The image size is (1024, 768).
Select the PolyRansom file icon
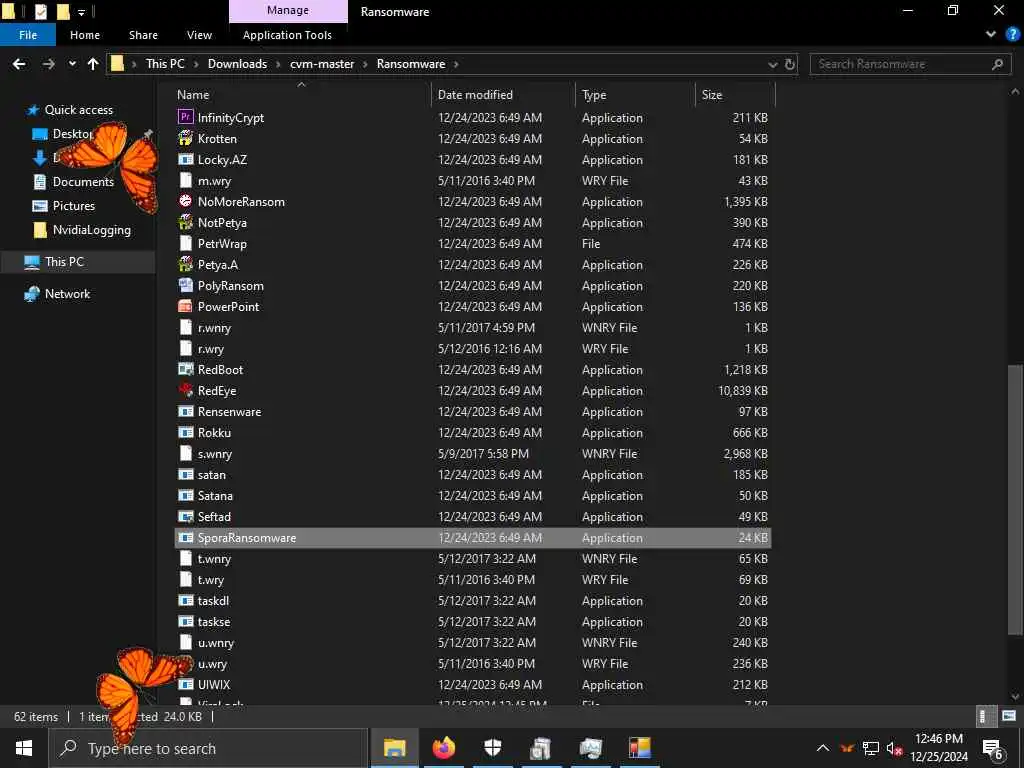185,285
